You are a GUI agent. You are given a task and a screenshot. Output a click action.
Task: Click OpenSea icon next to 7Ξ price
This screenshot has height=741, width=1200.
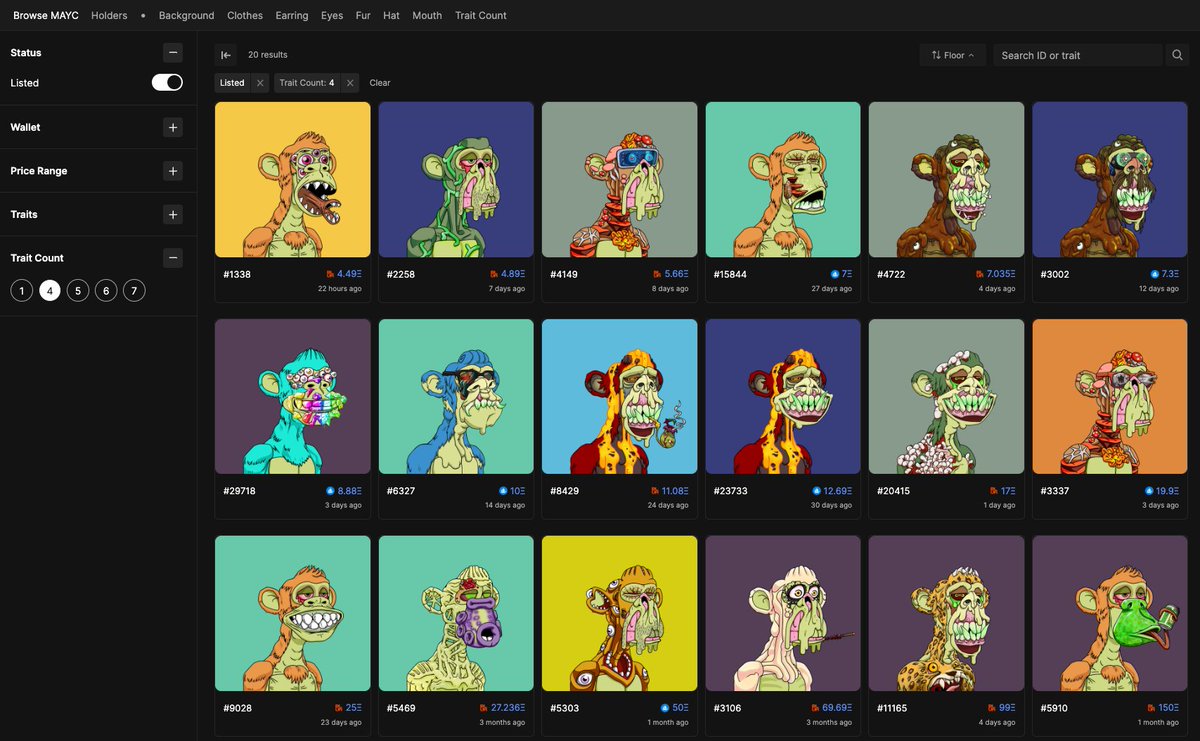[834, 274]
